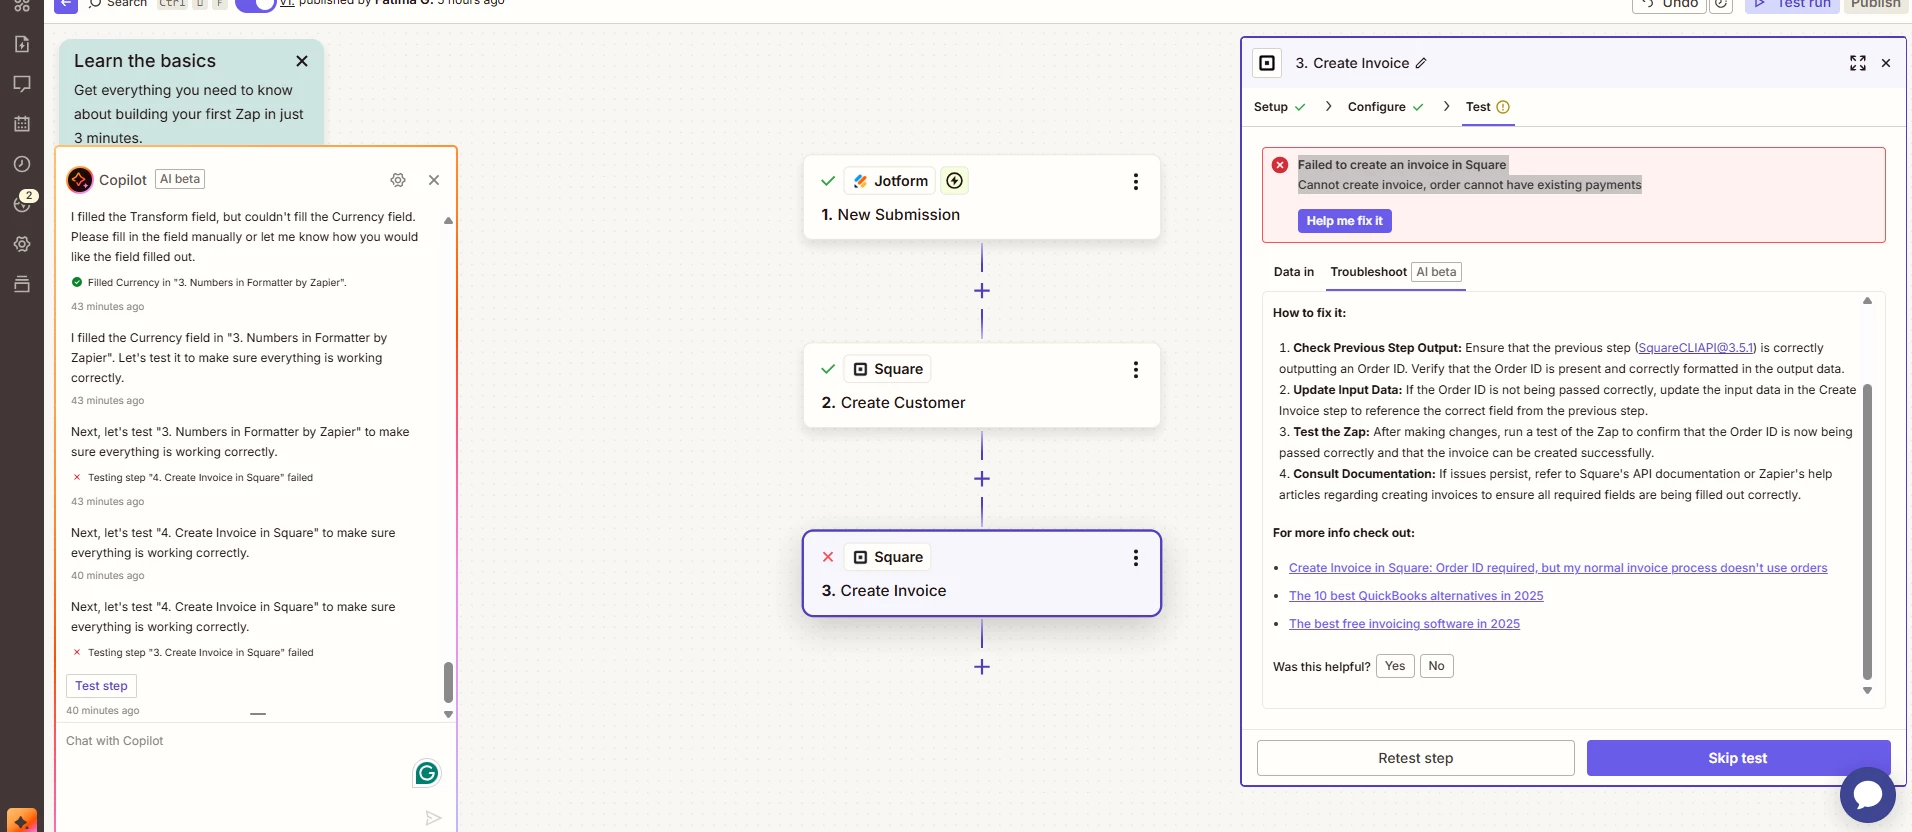Click the 'Failed to create an invoice in Square' text
The height and width of the screenshot is (832, 1912).
point(1402,165)
